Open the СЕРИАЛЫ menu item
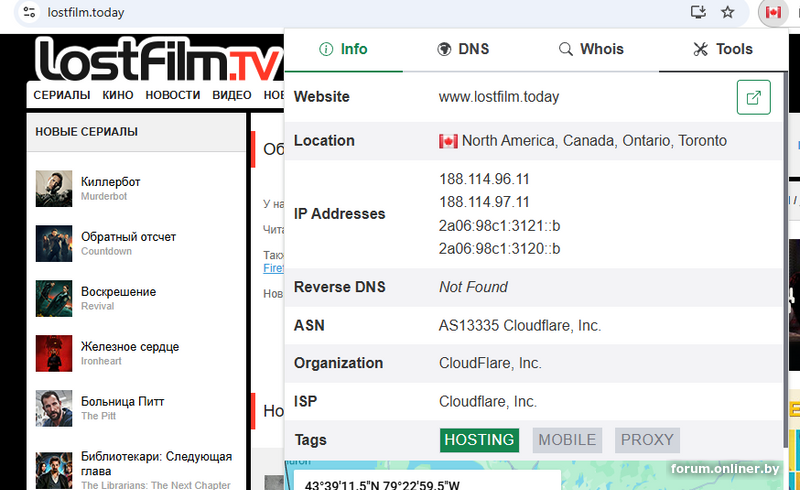 click(62, 95)
